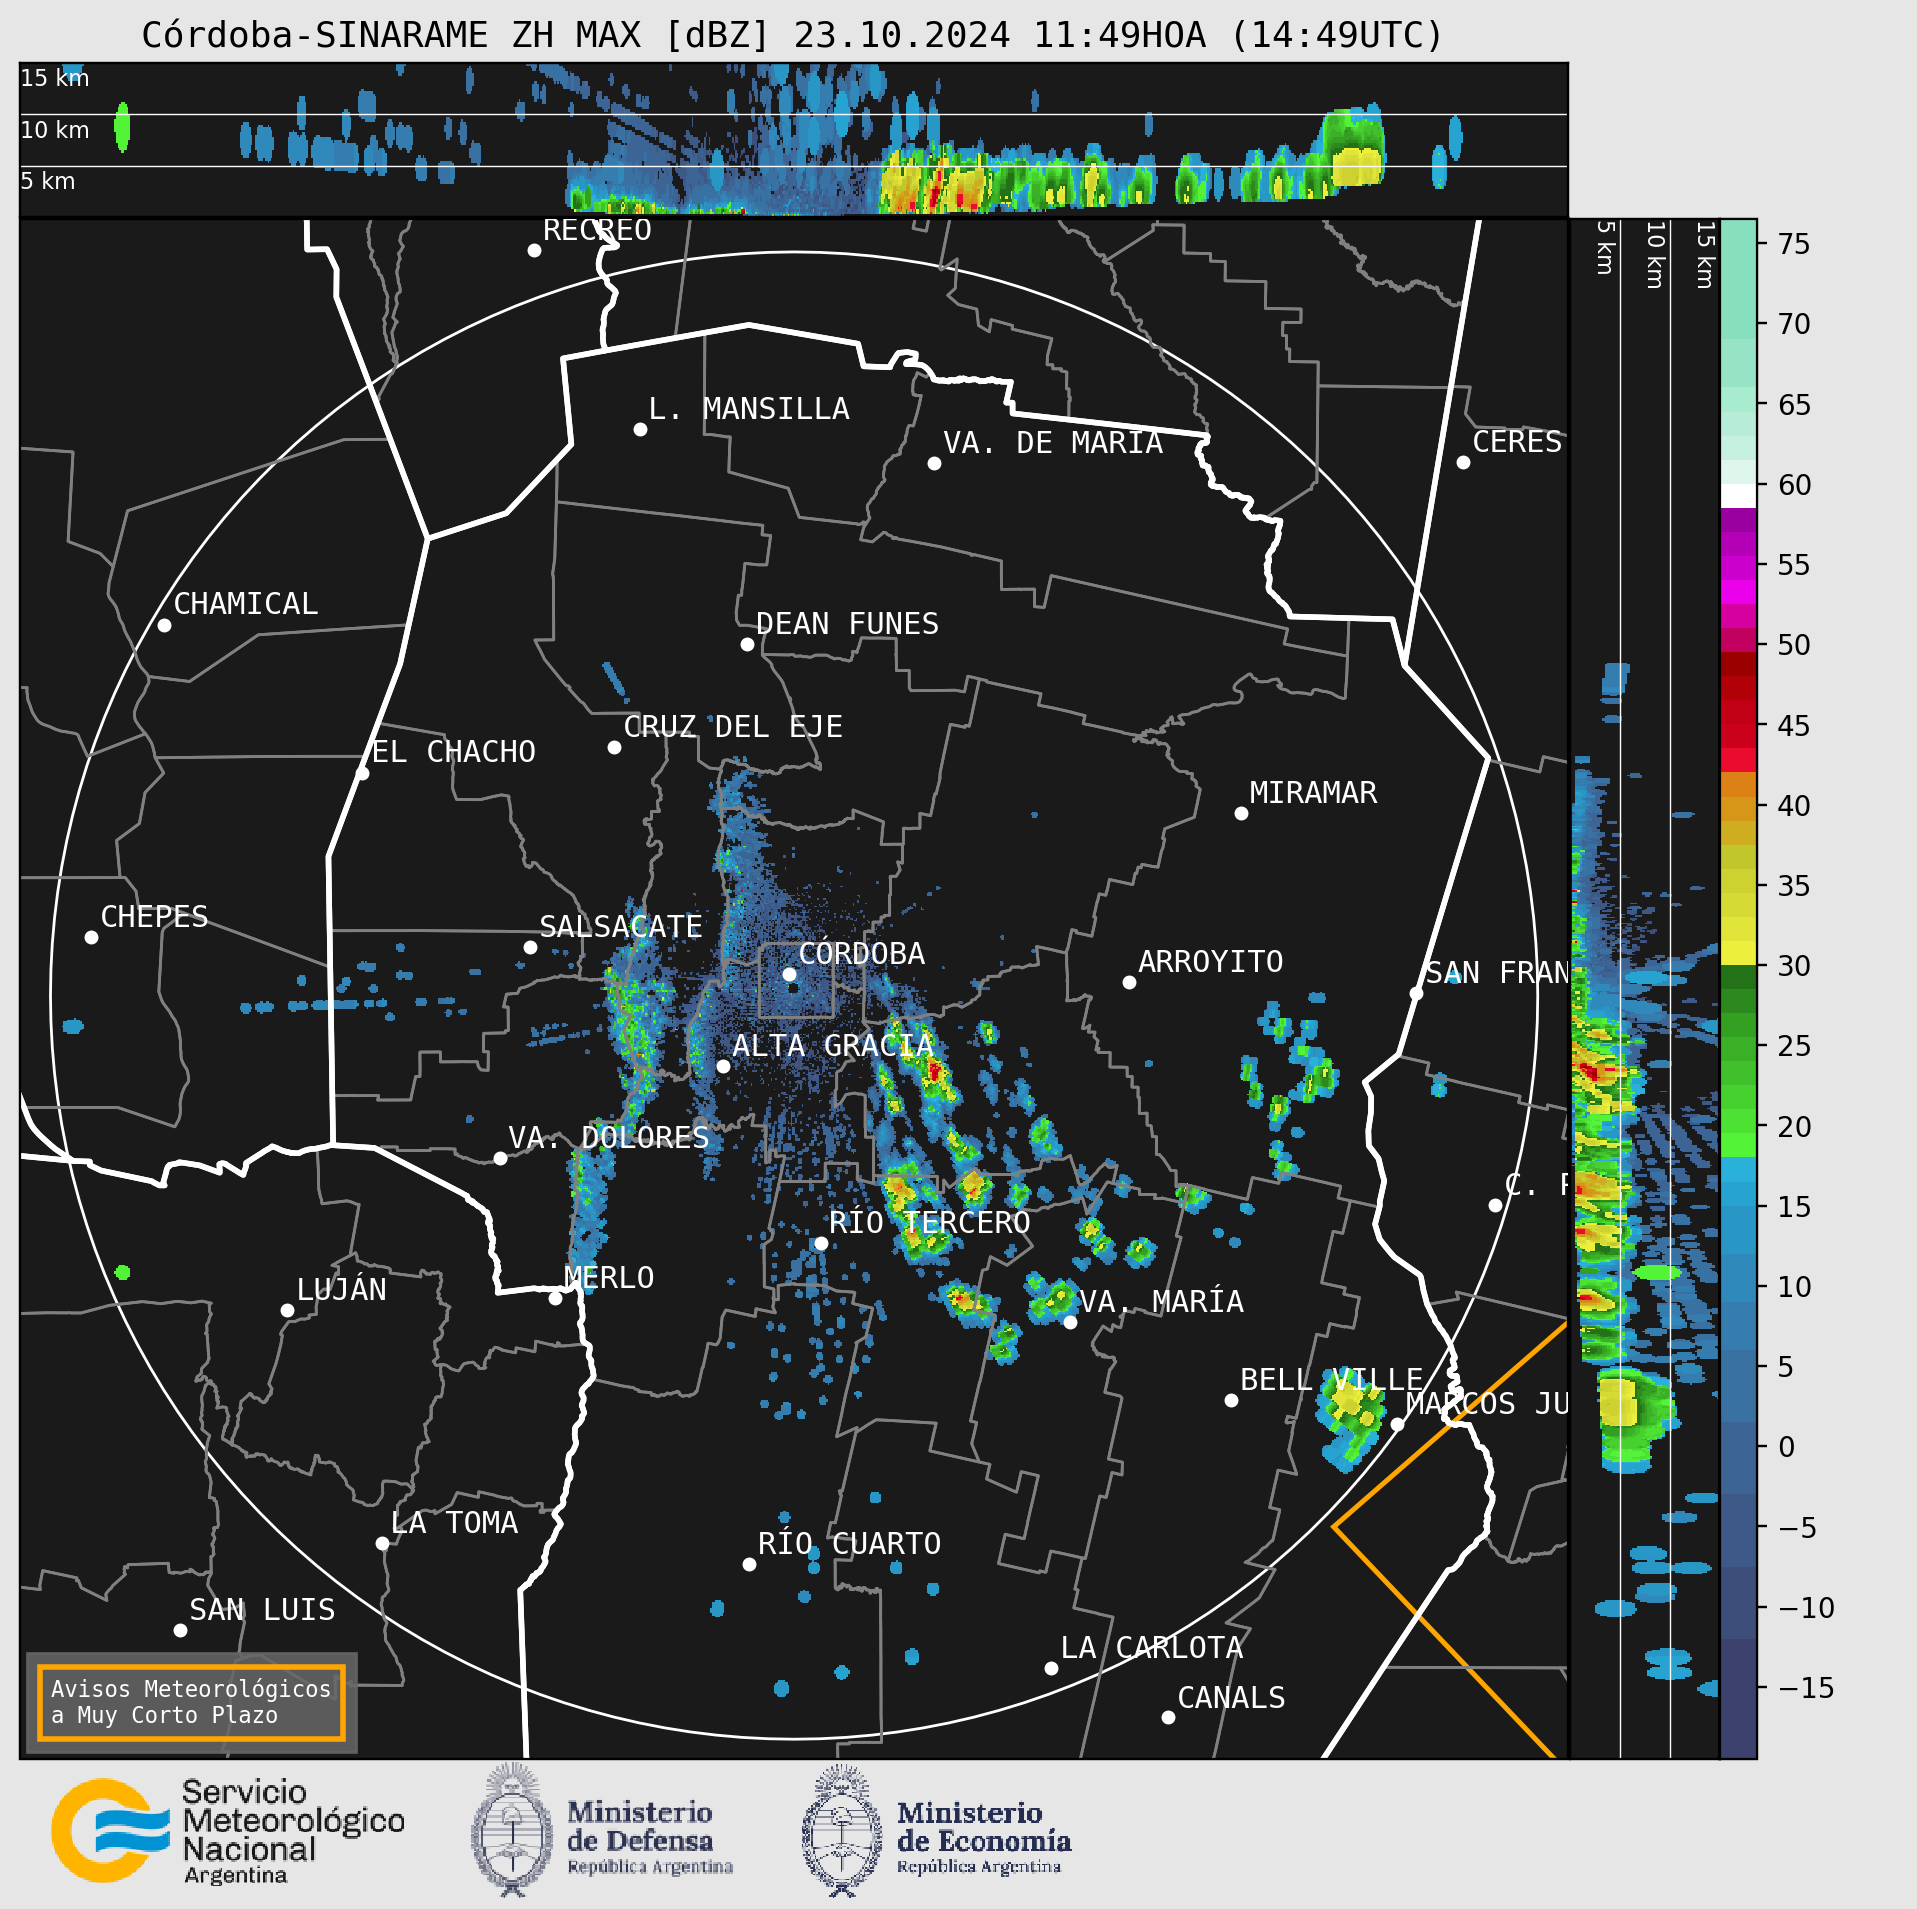
Task: Click the 5 km label in right cross-section
Action: [1605, 247]
